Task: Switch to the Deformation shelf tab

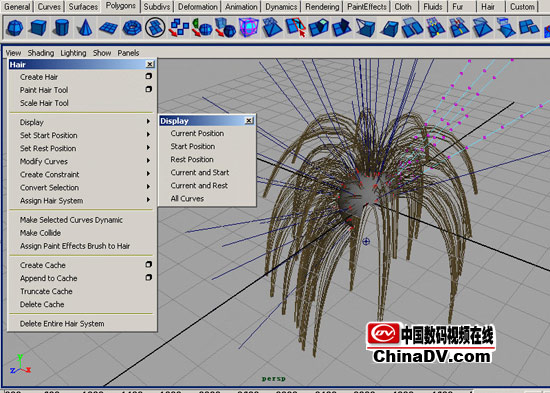Action: [197, 7]
